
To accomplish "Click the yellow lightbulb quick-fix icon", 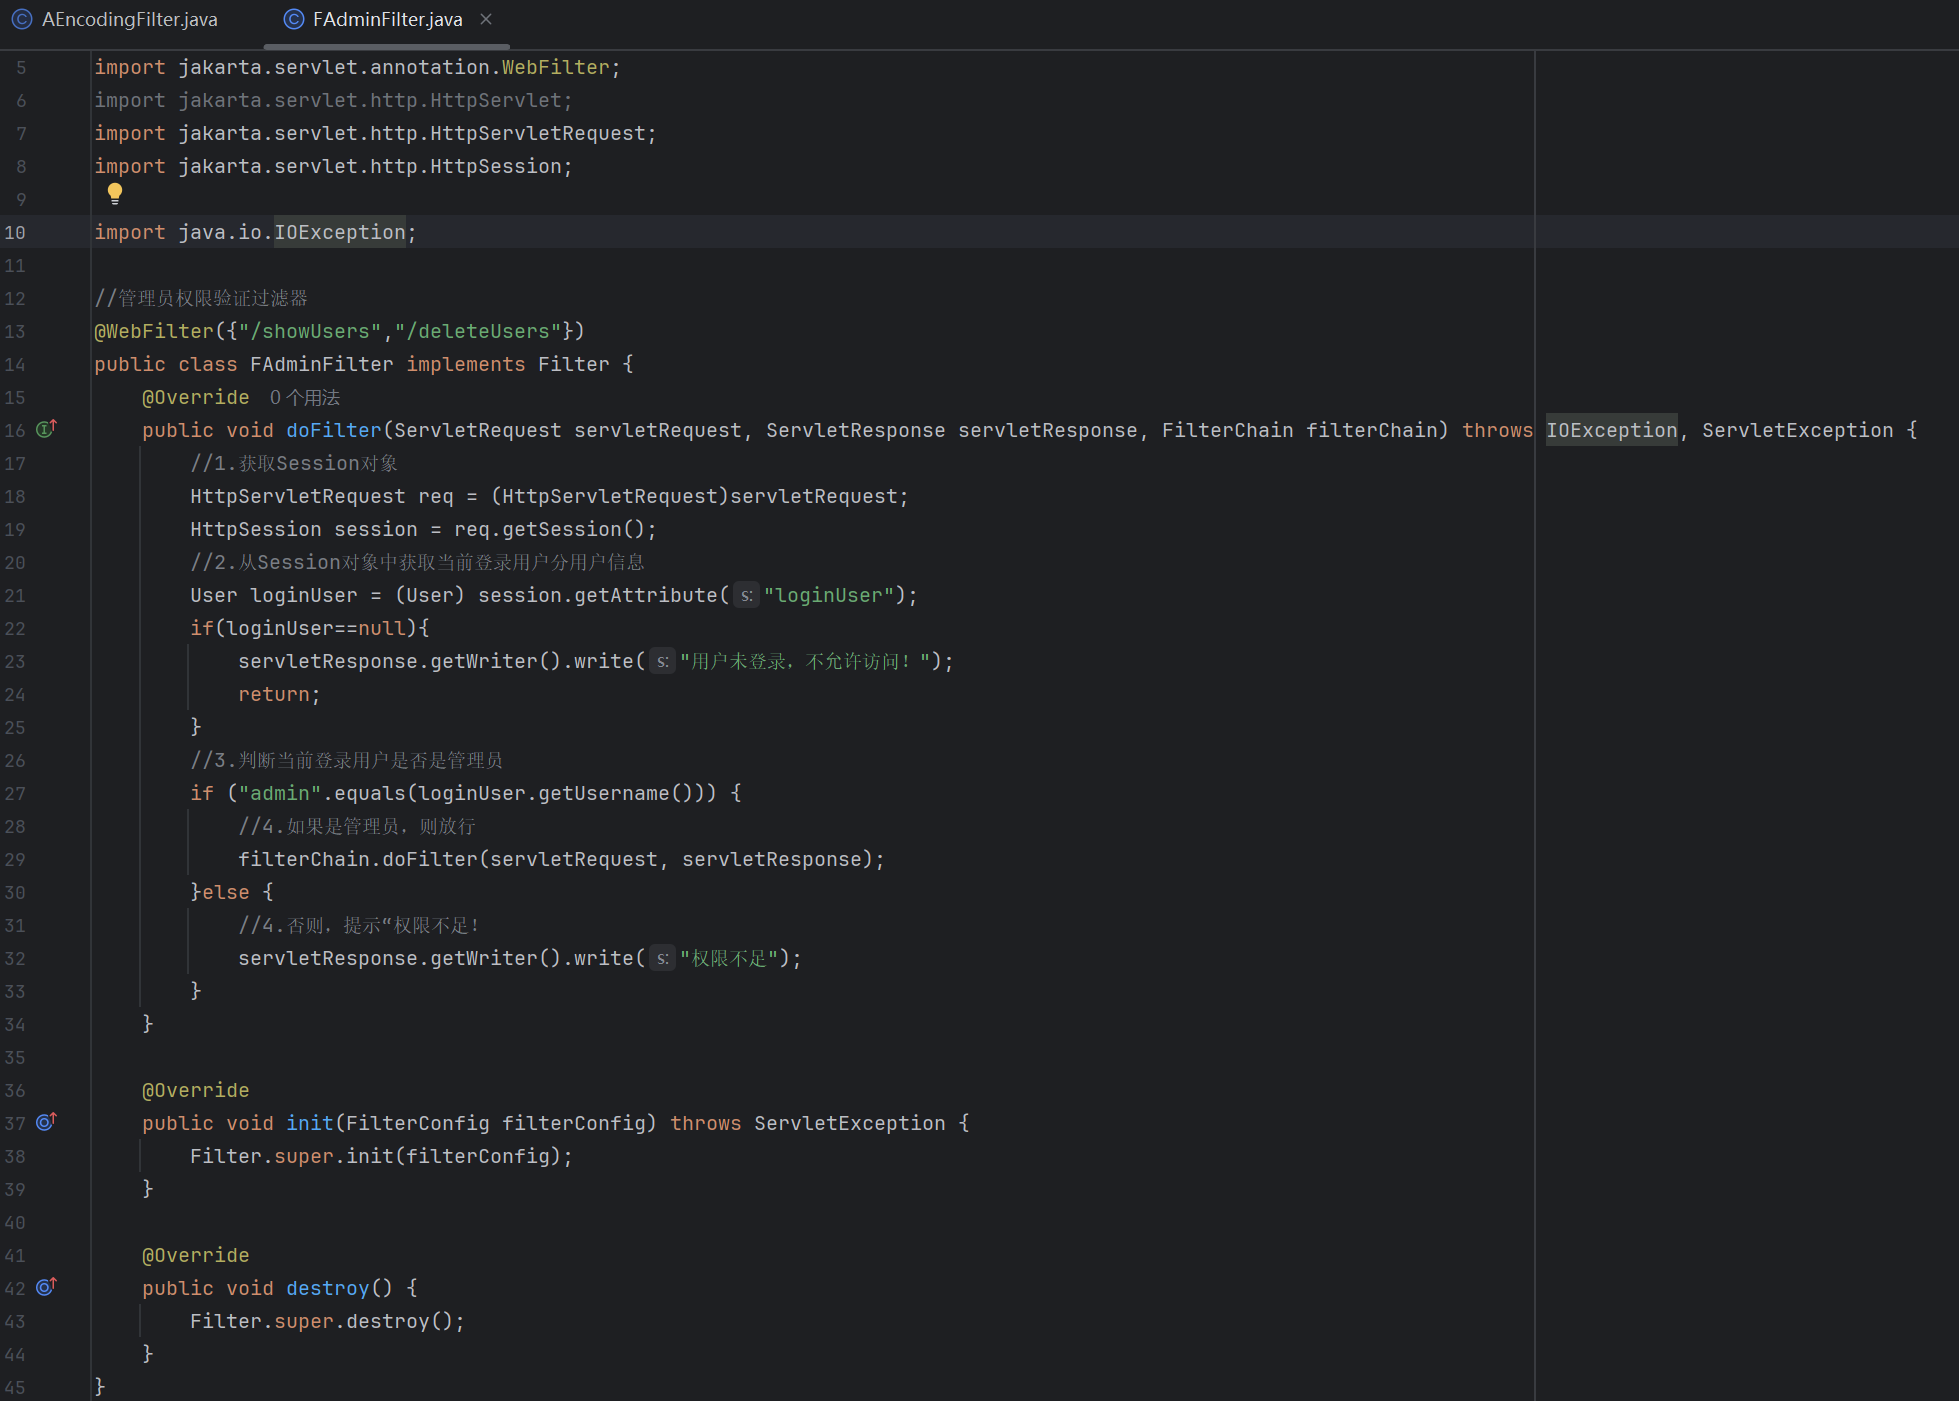I will point(115,193).
